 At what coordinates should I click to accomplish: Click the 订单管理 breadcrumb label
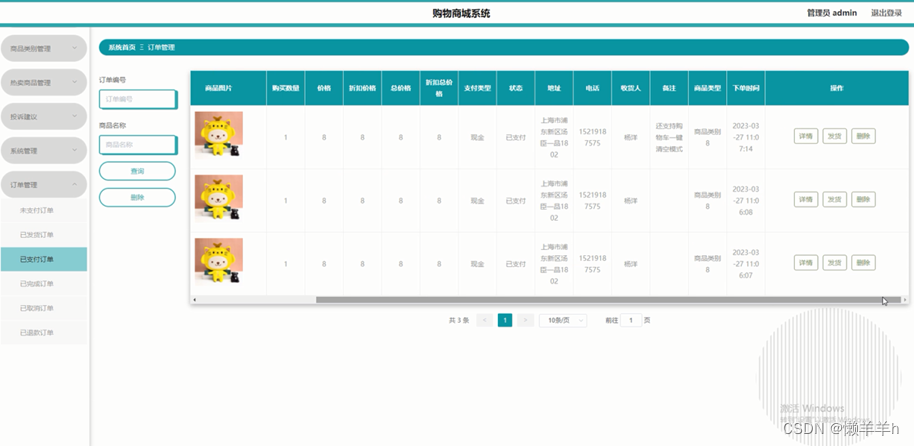coord(161,47)
